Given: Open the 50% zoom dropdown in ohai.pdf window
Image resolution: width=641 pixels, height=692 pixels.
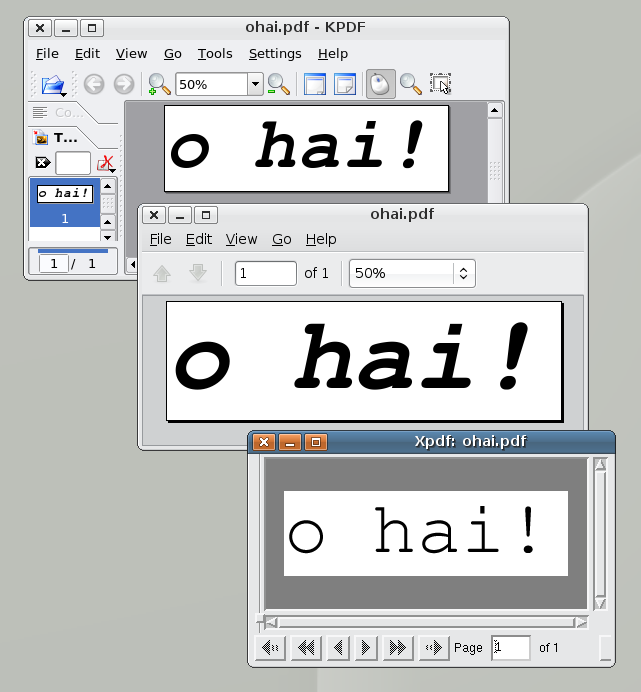Looking at the screenshot, I should tap(462, 273).
